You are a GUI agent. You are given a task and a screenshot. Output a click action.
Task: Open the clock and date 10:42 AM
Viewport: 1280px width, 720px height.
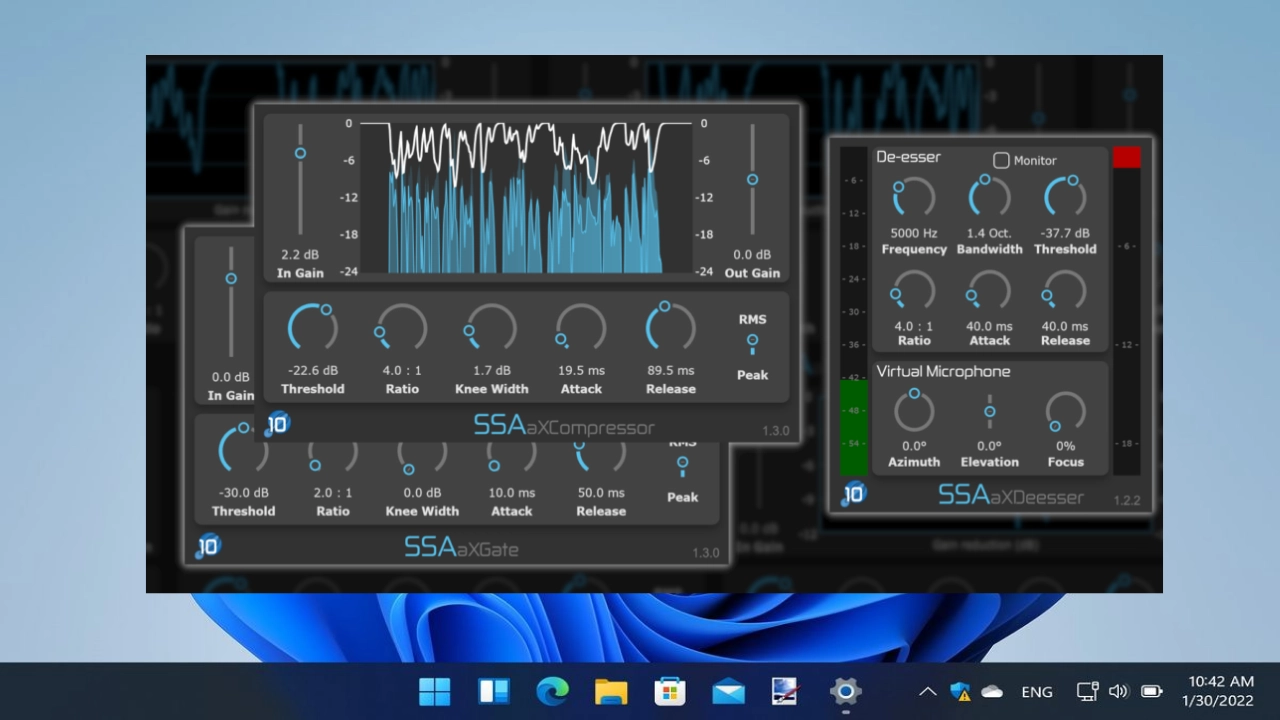pyautogui.click(x=1218, y=691)
